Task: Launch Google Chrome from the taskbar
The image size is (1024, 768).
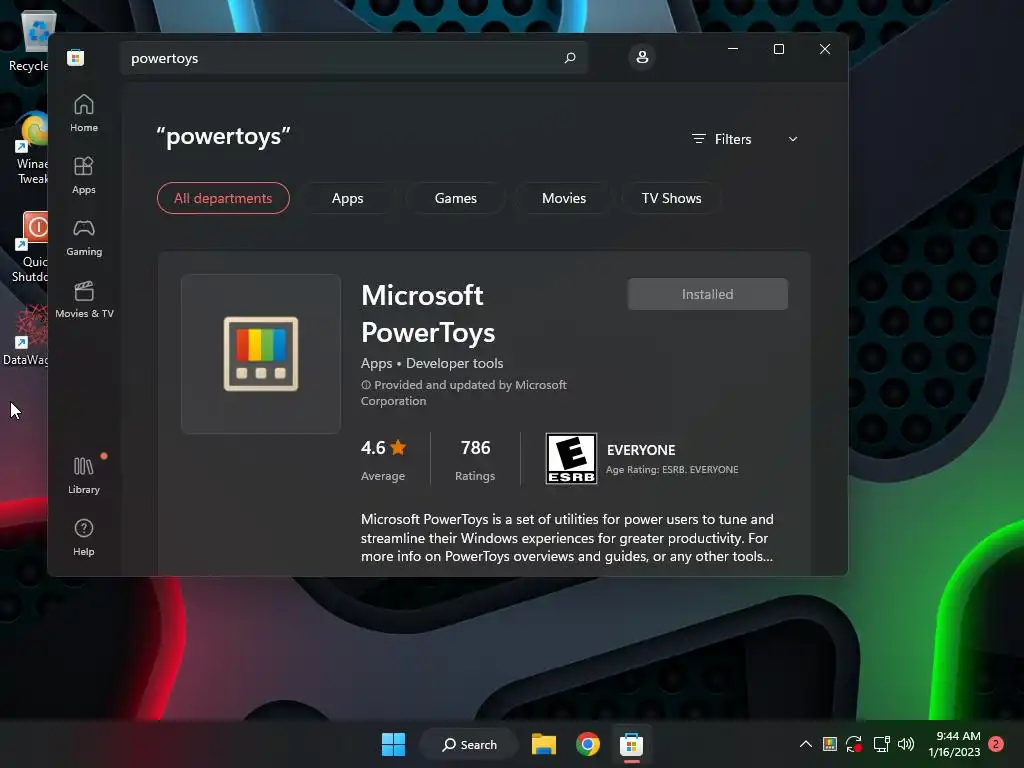Action: (x=588, y=744)
